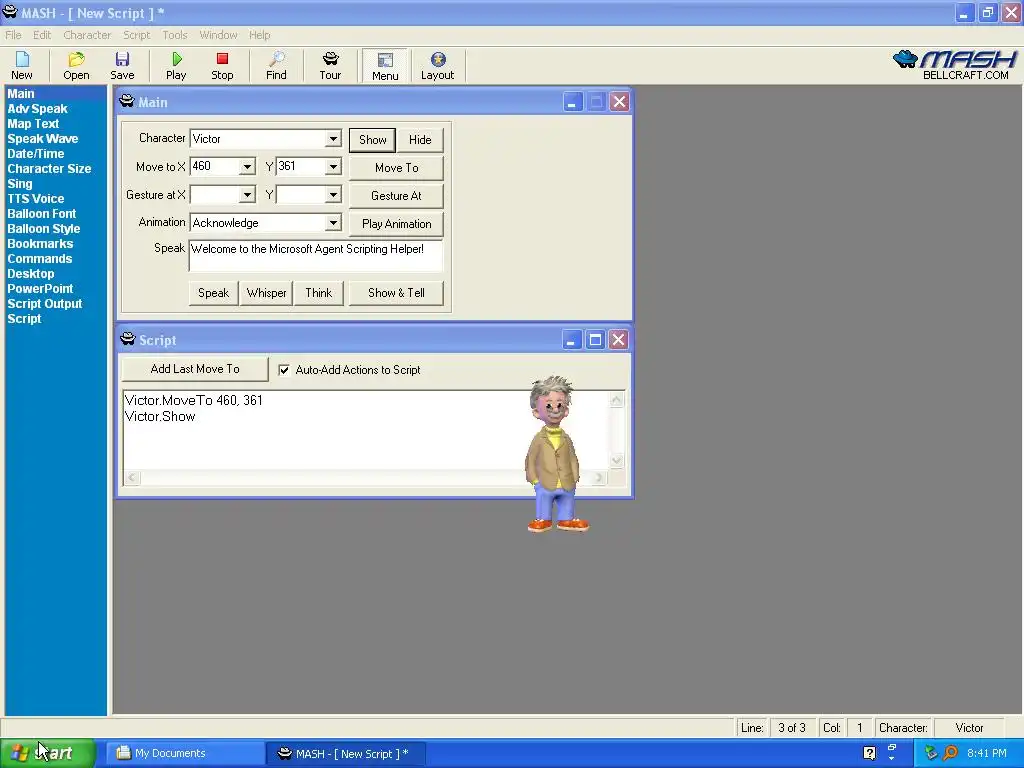Viewport: 1024px width, 768px height.
Task: Run the script with the Play icon
Action: point(176,65)
